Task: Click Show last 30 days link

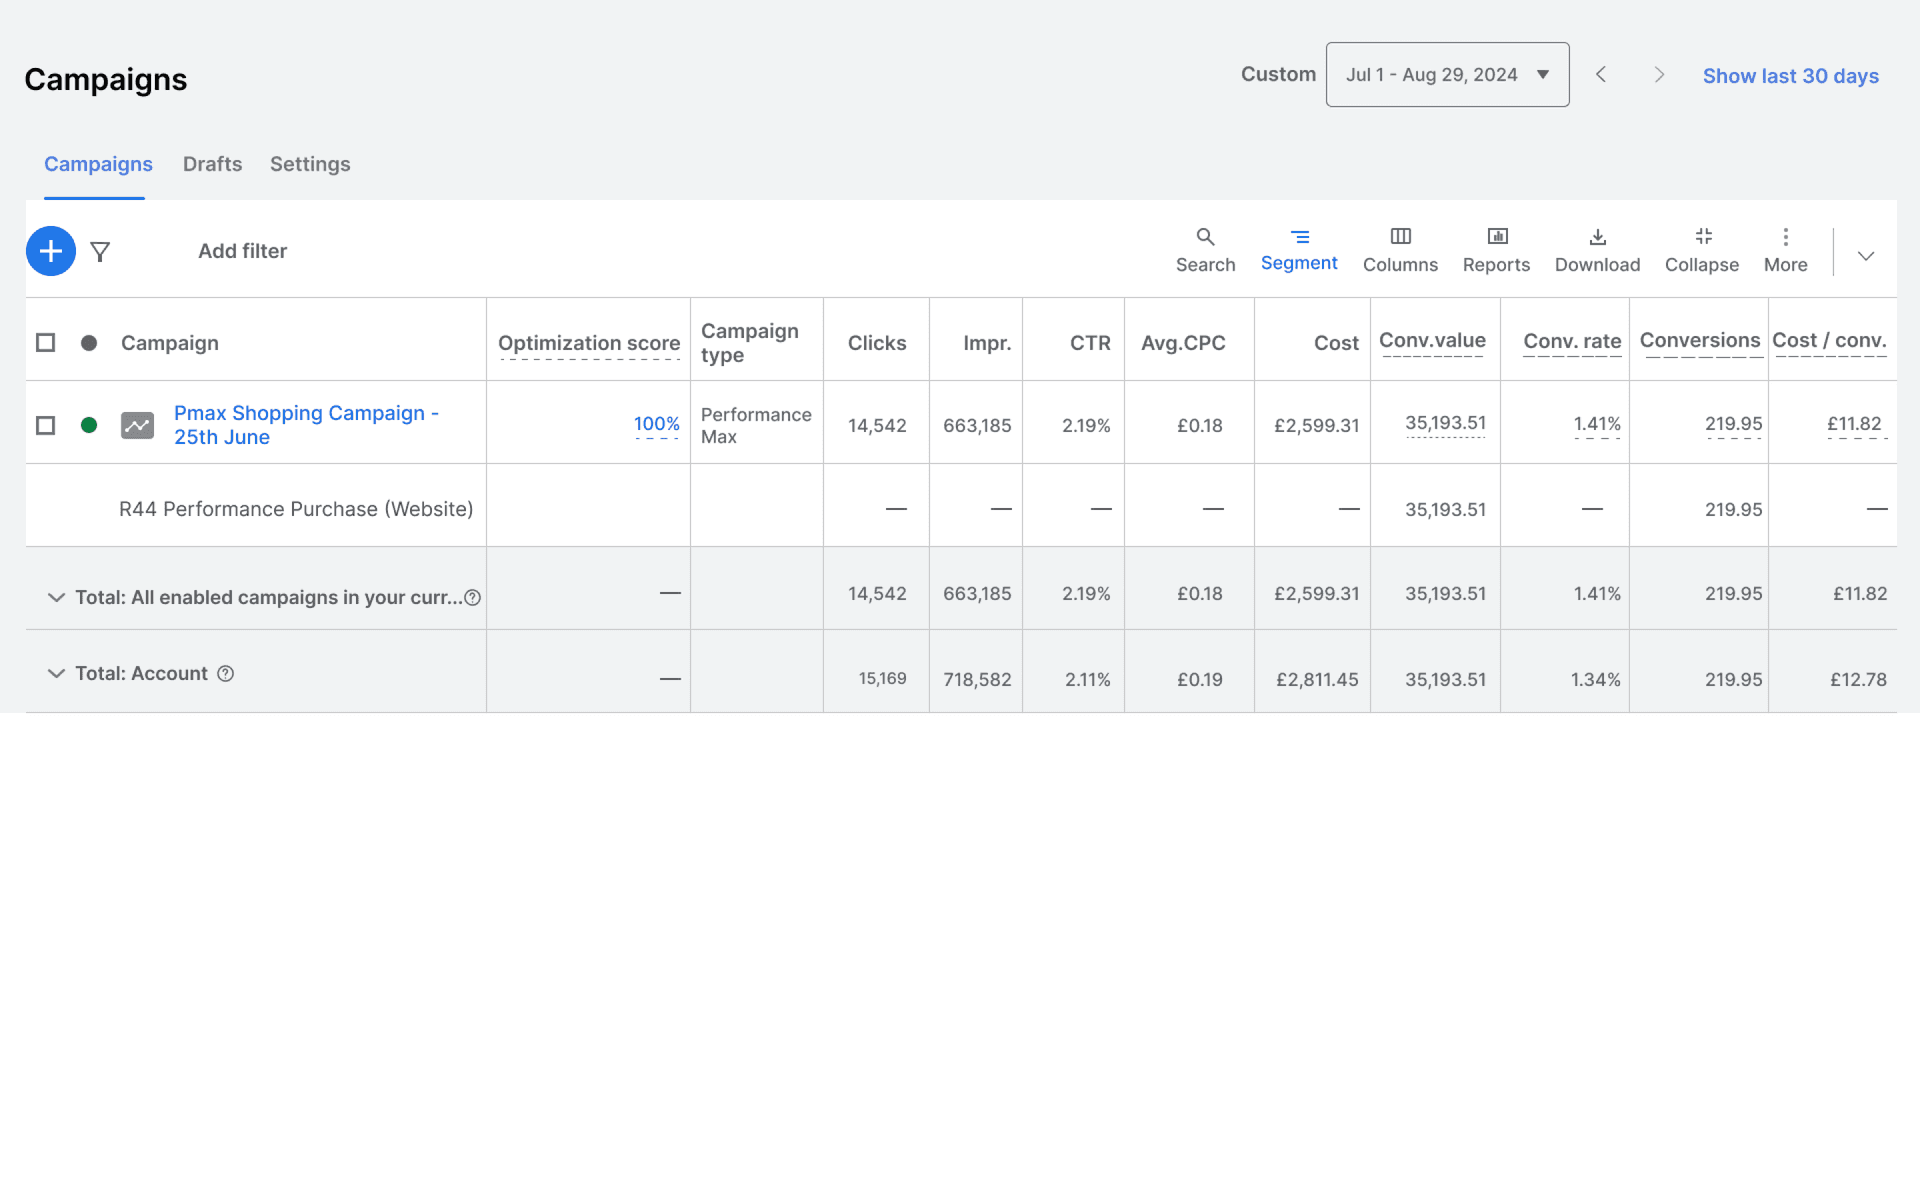Action: (x=1790, y=76)
